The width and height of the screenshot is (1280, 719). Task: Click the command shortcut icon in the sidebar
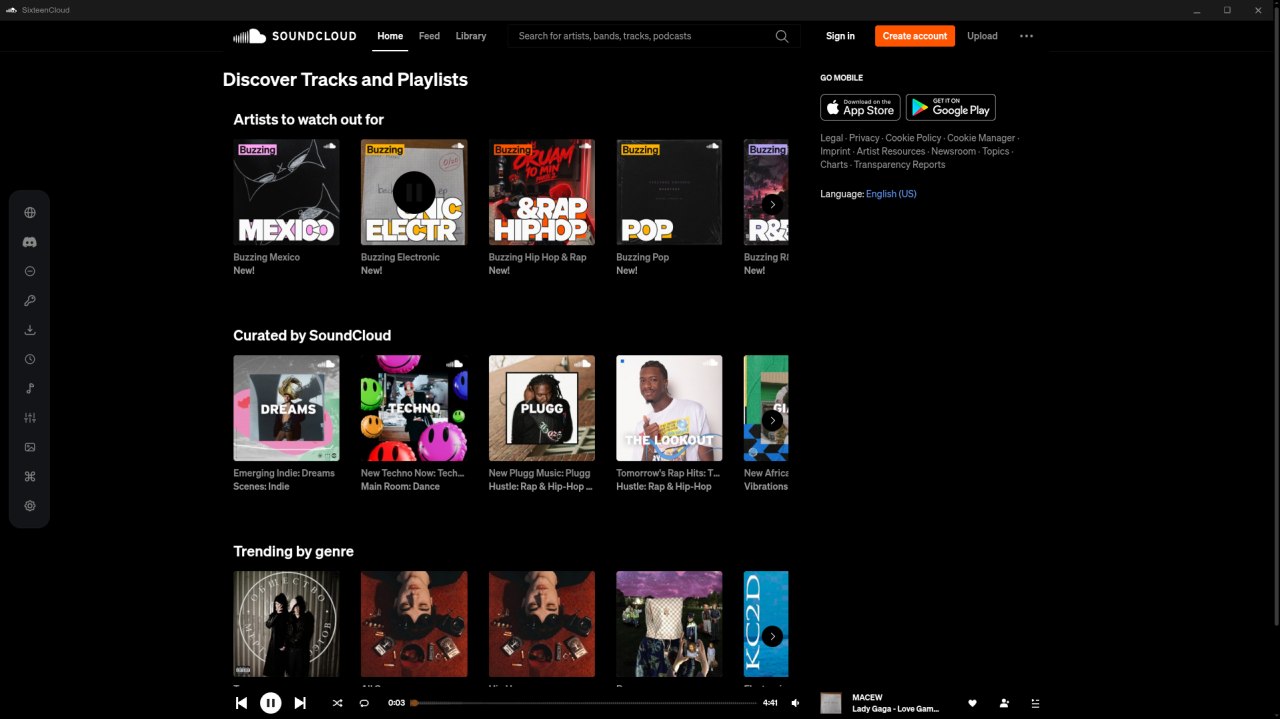click(x=30, y=477)
